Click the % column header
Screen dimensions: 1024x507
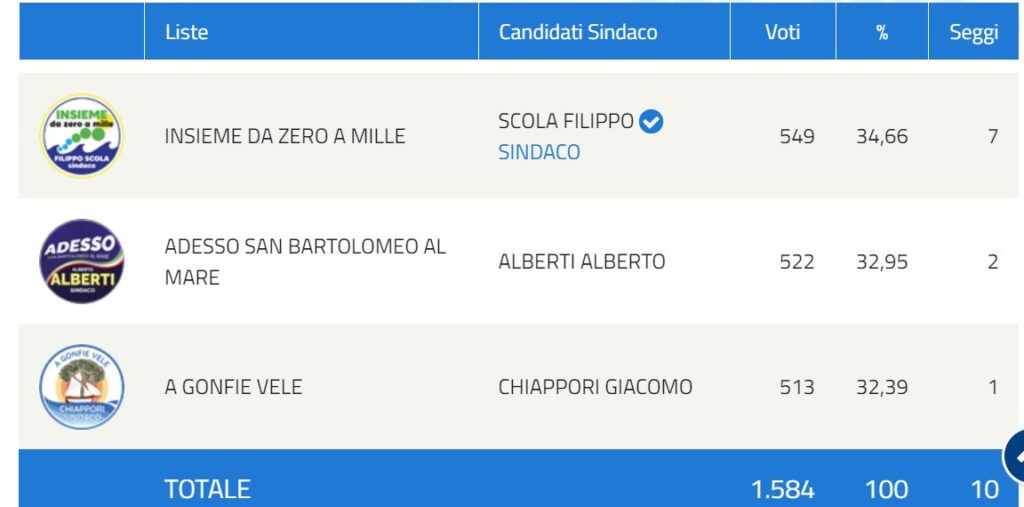pyautogui.click(x=881, y=32)
